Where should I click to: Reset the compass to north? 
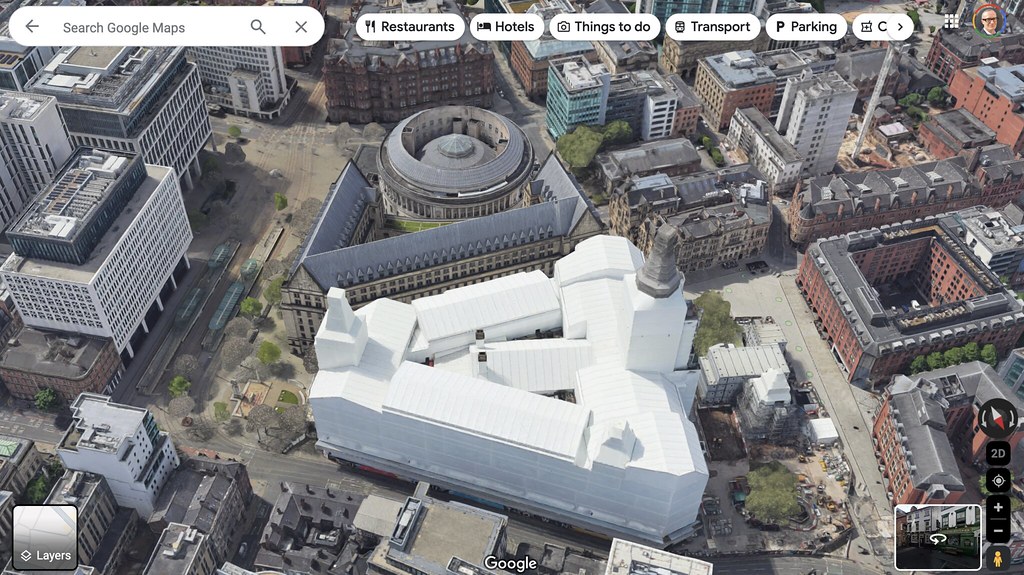point(998,417)
